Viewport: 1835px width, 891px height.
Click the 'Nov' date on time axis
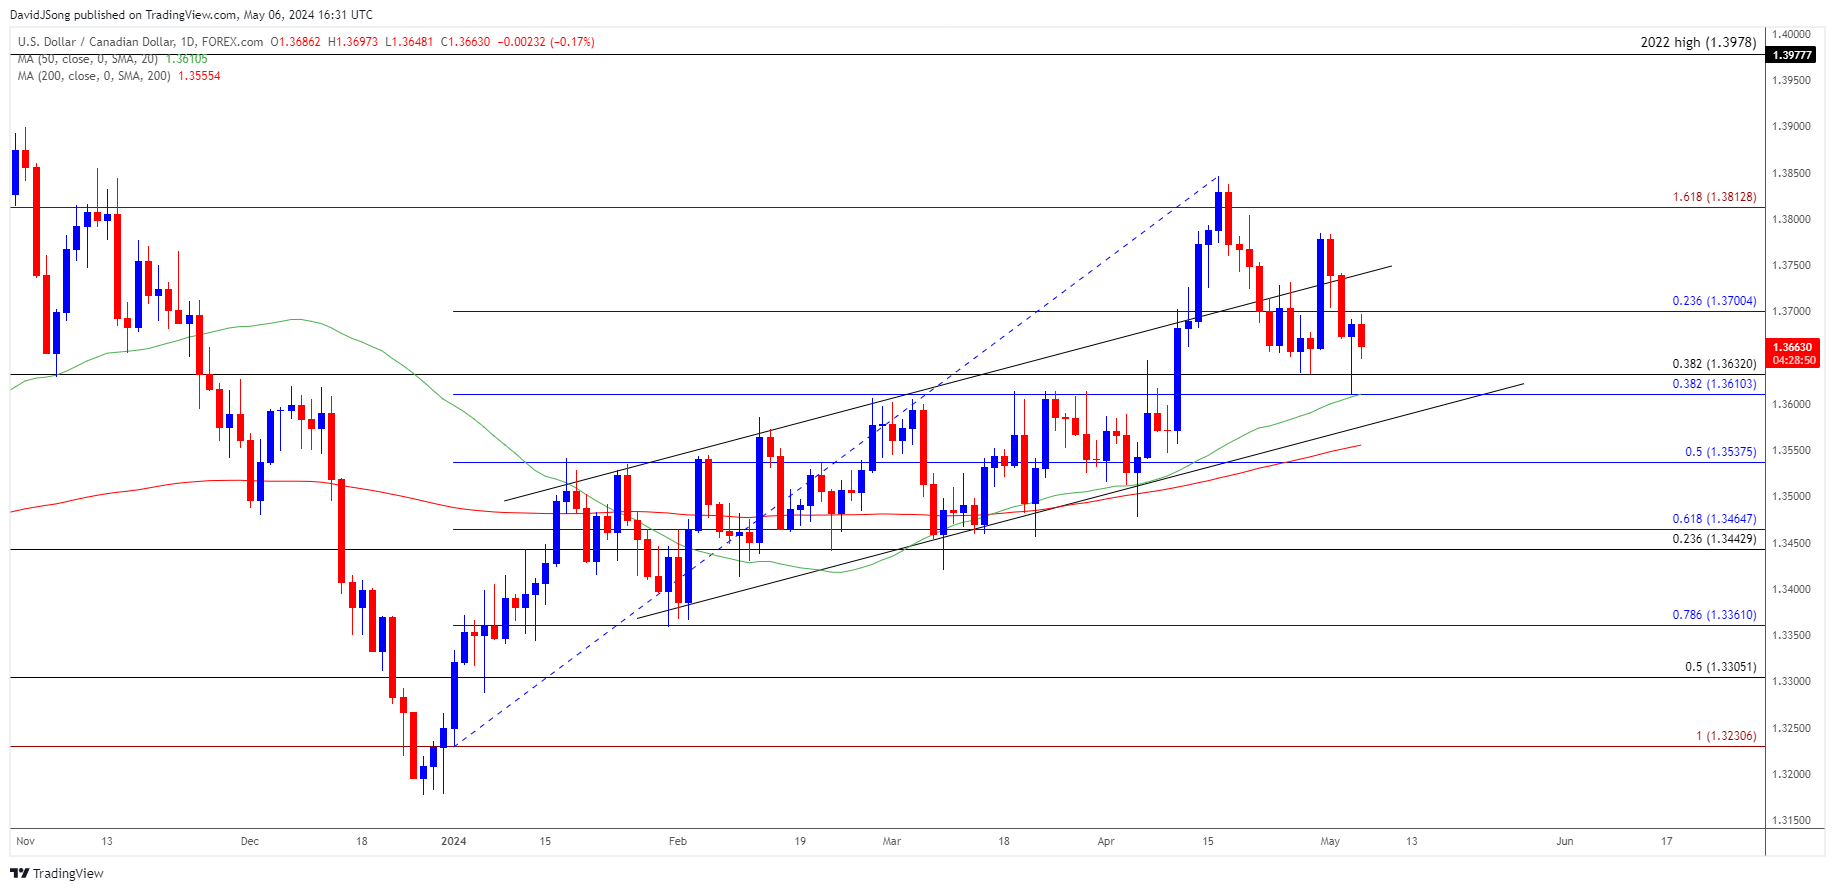tap(26, 841)
